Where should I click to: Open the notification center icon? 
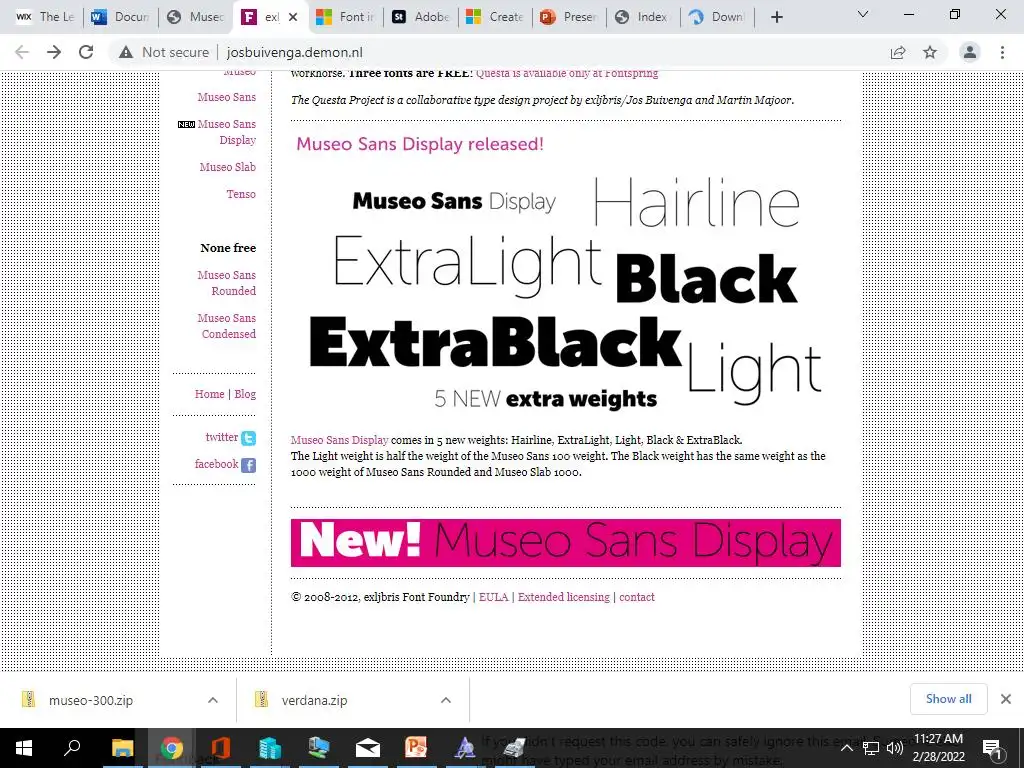click(x=993, y=748)
